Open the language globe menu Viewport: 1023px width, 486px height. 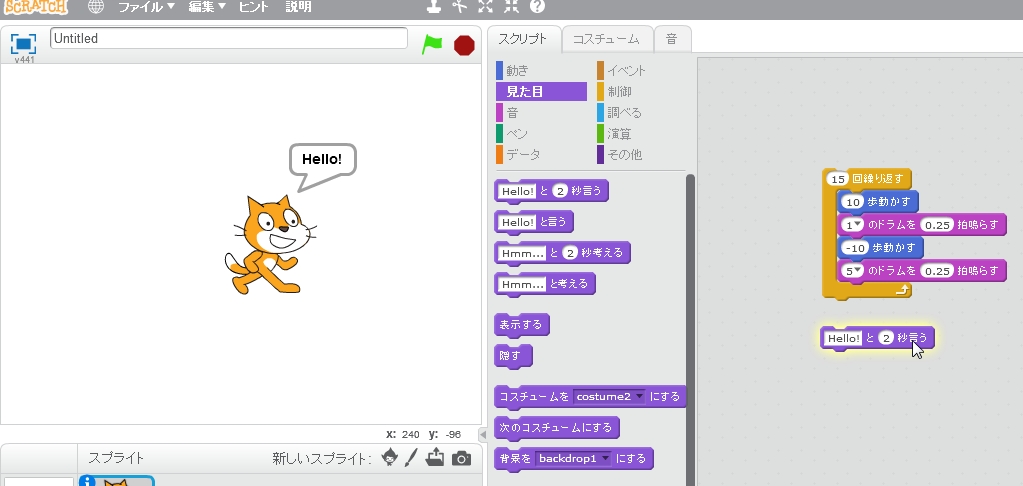(96, 7)
